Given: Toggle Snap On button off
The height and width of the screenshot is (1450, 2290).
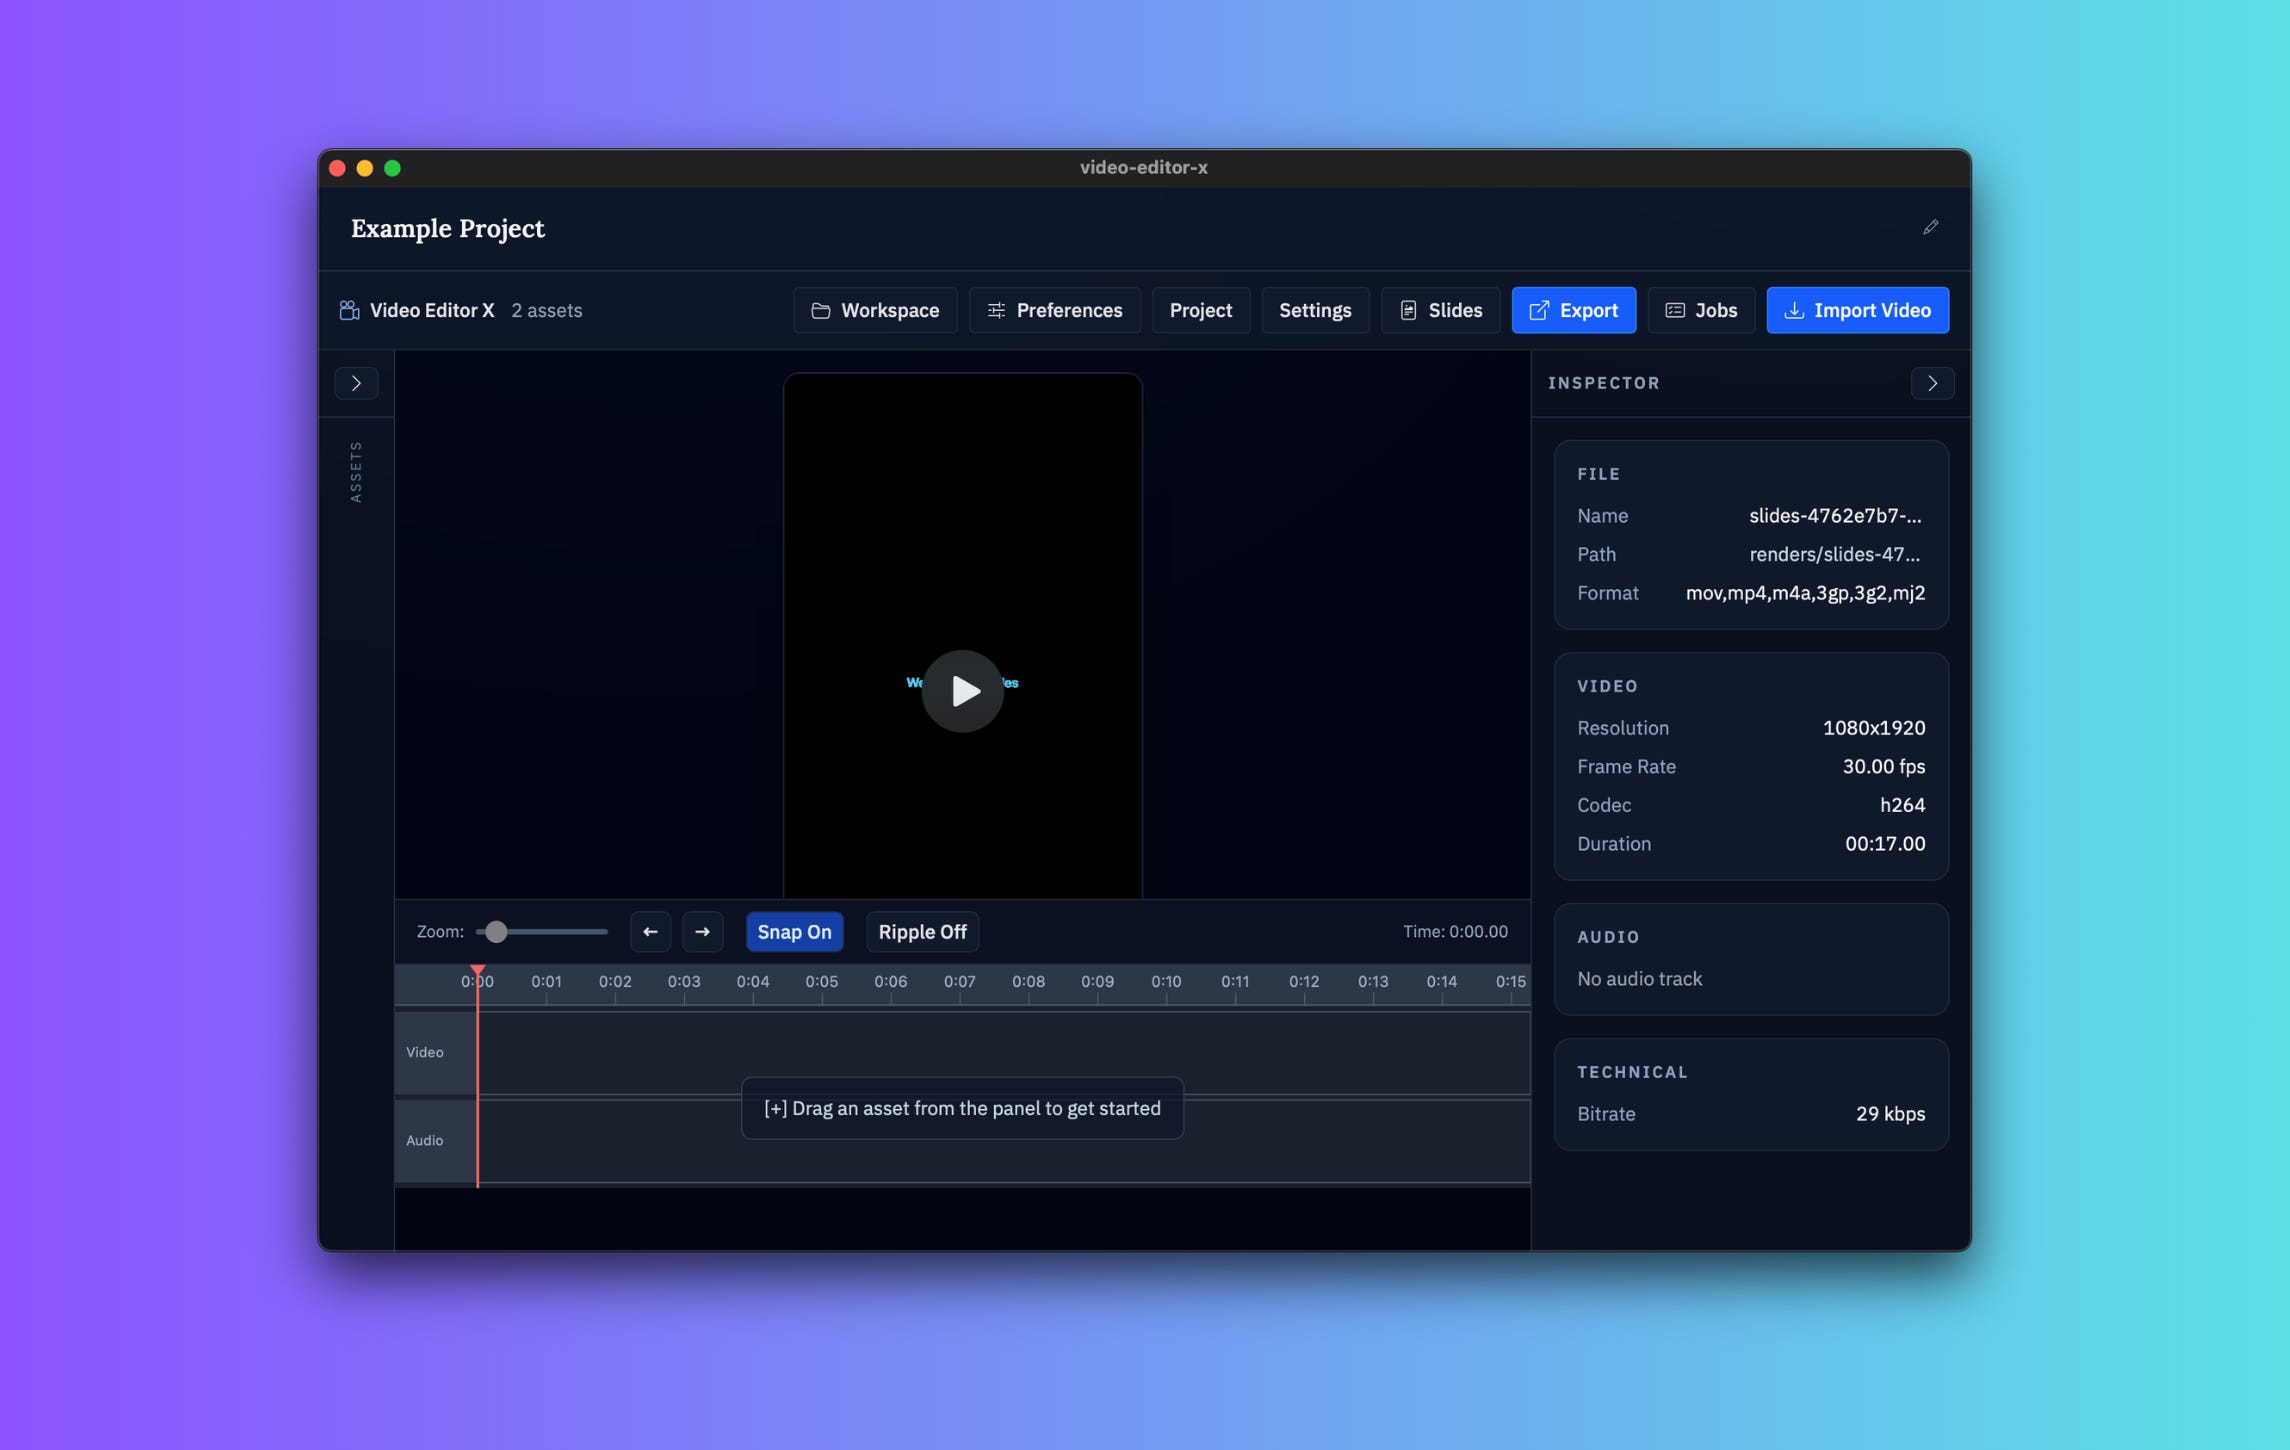Looking at the screenshot, I should (x=794, y=931).
